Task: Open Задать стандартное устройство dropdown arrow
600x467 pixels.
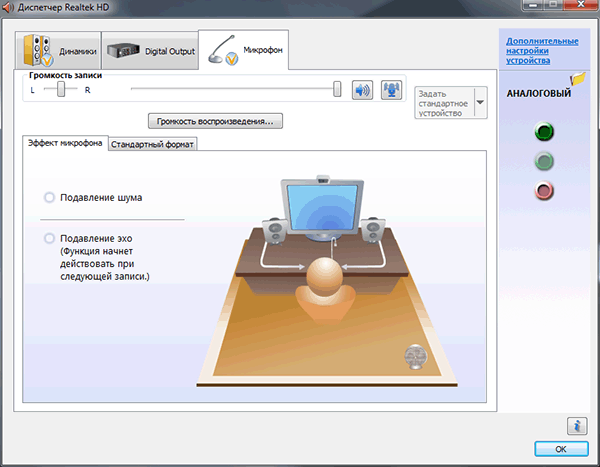Action: 480,102
